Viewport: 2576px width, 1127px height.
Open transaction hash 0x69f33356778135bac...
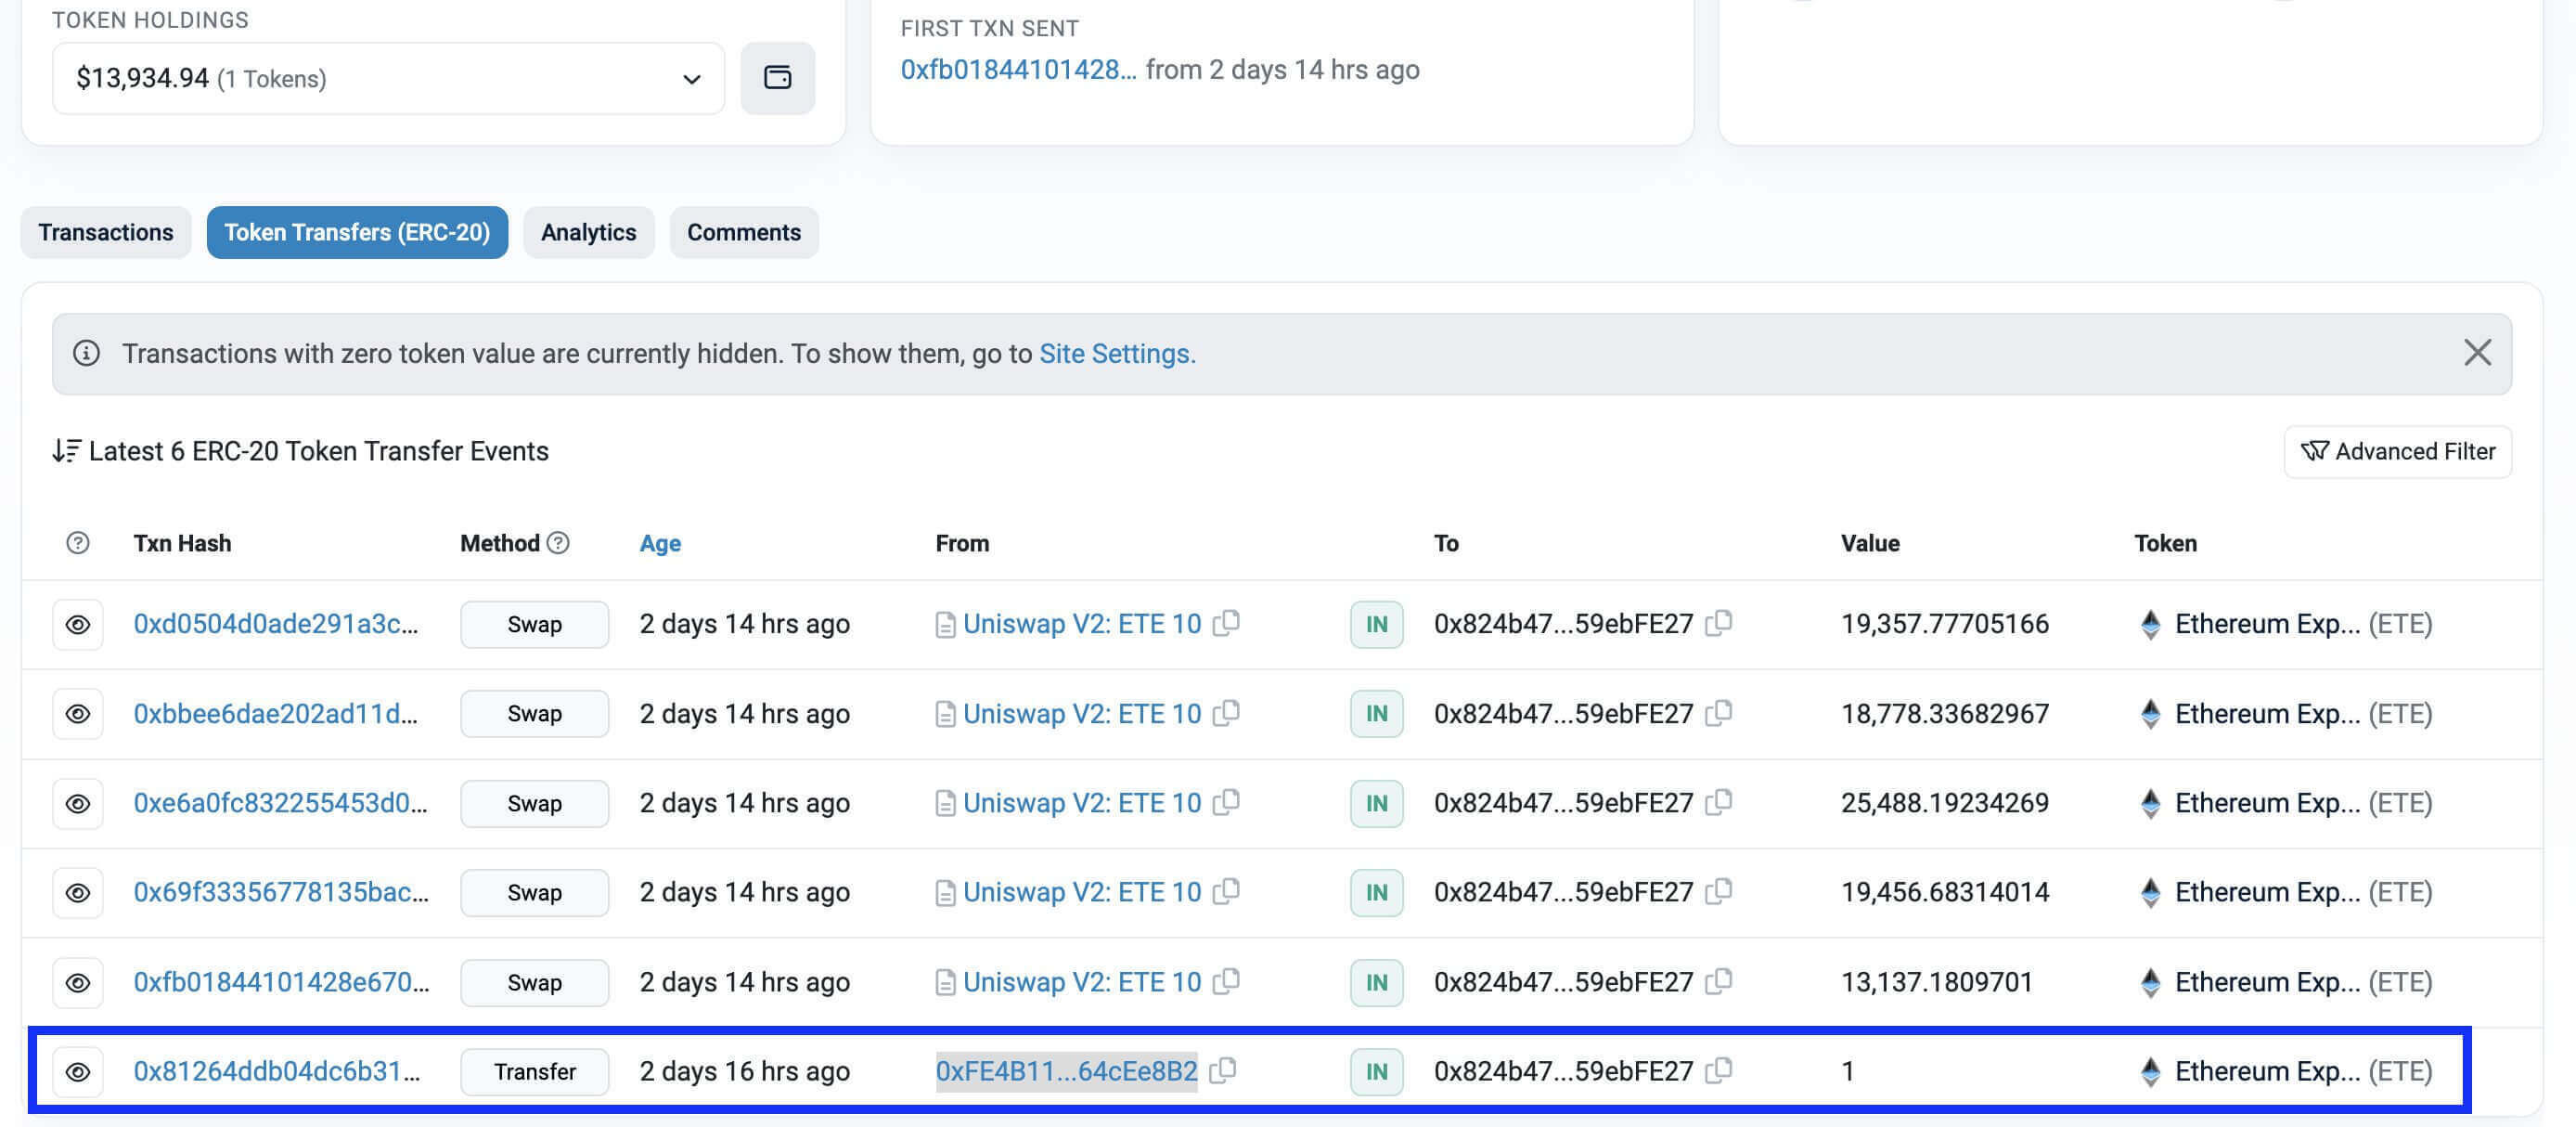click(x=281, y=892)
